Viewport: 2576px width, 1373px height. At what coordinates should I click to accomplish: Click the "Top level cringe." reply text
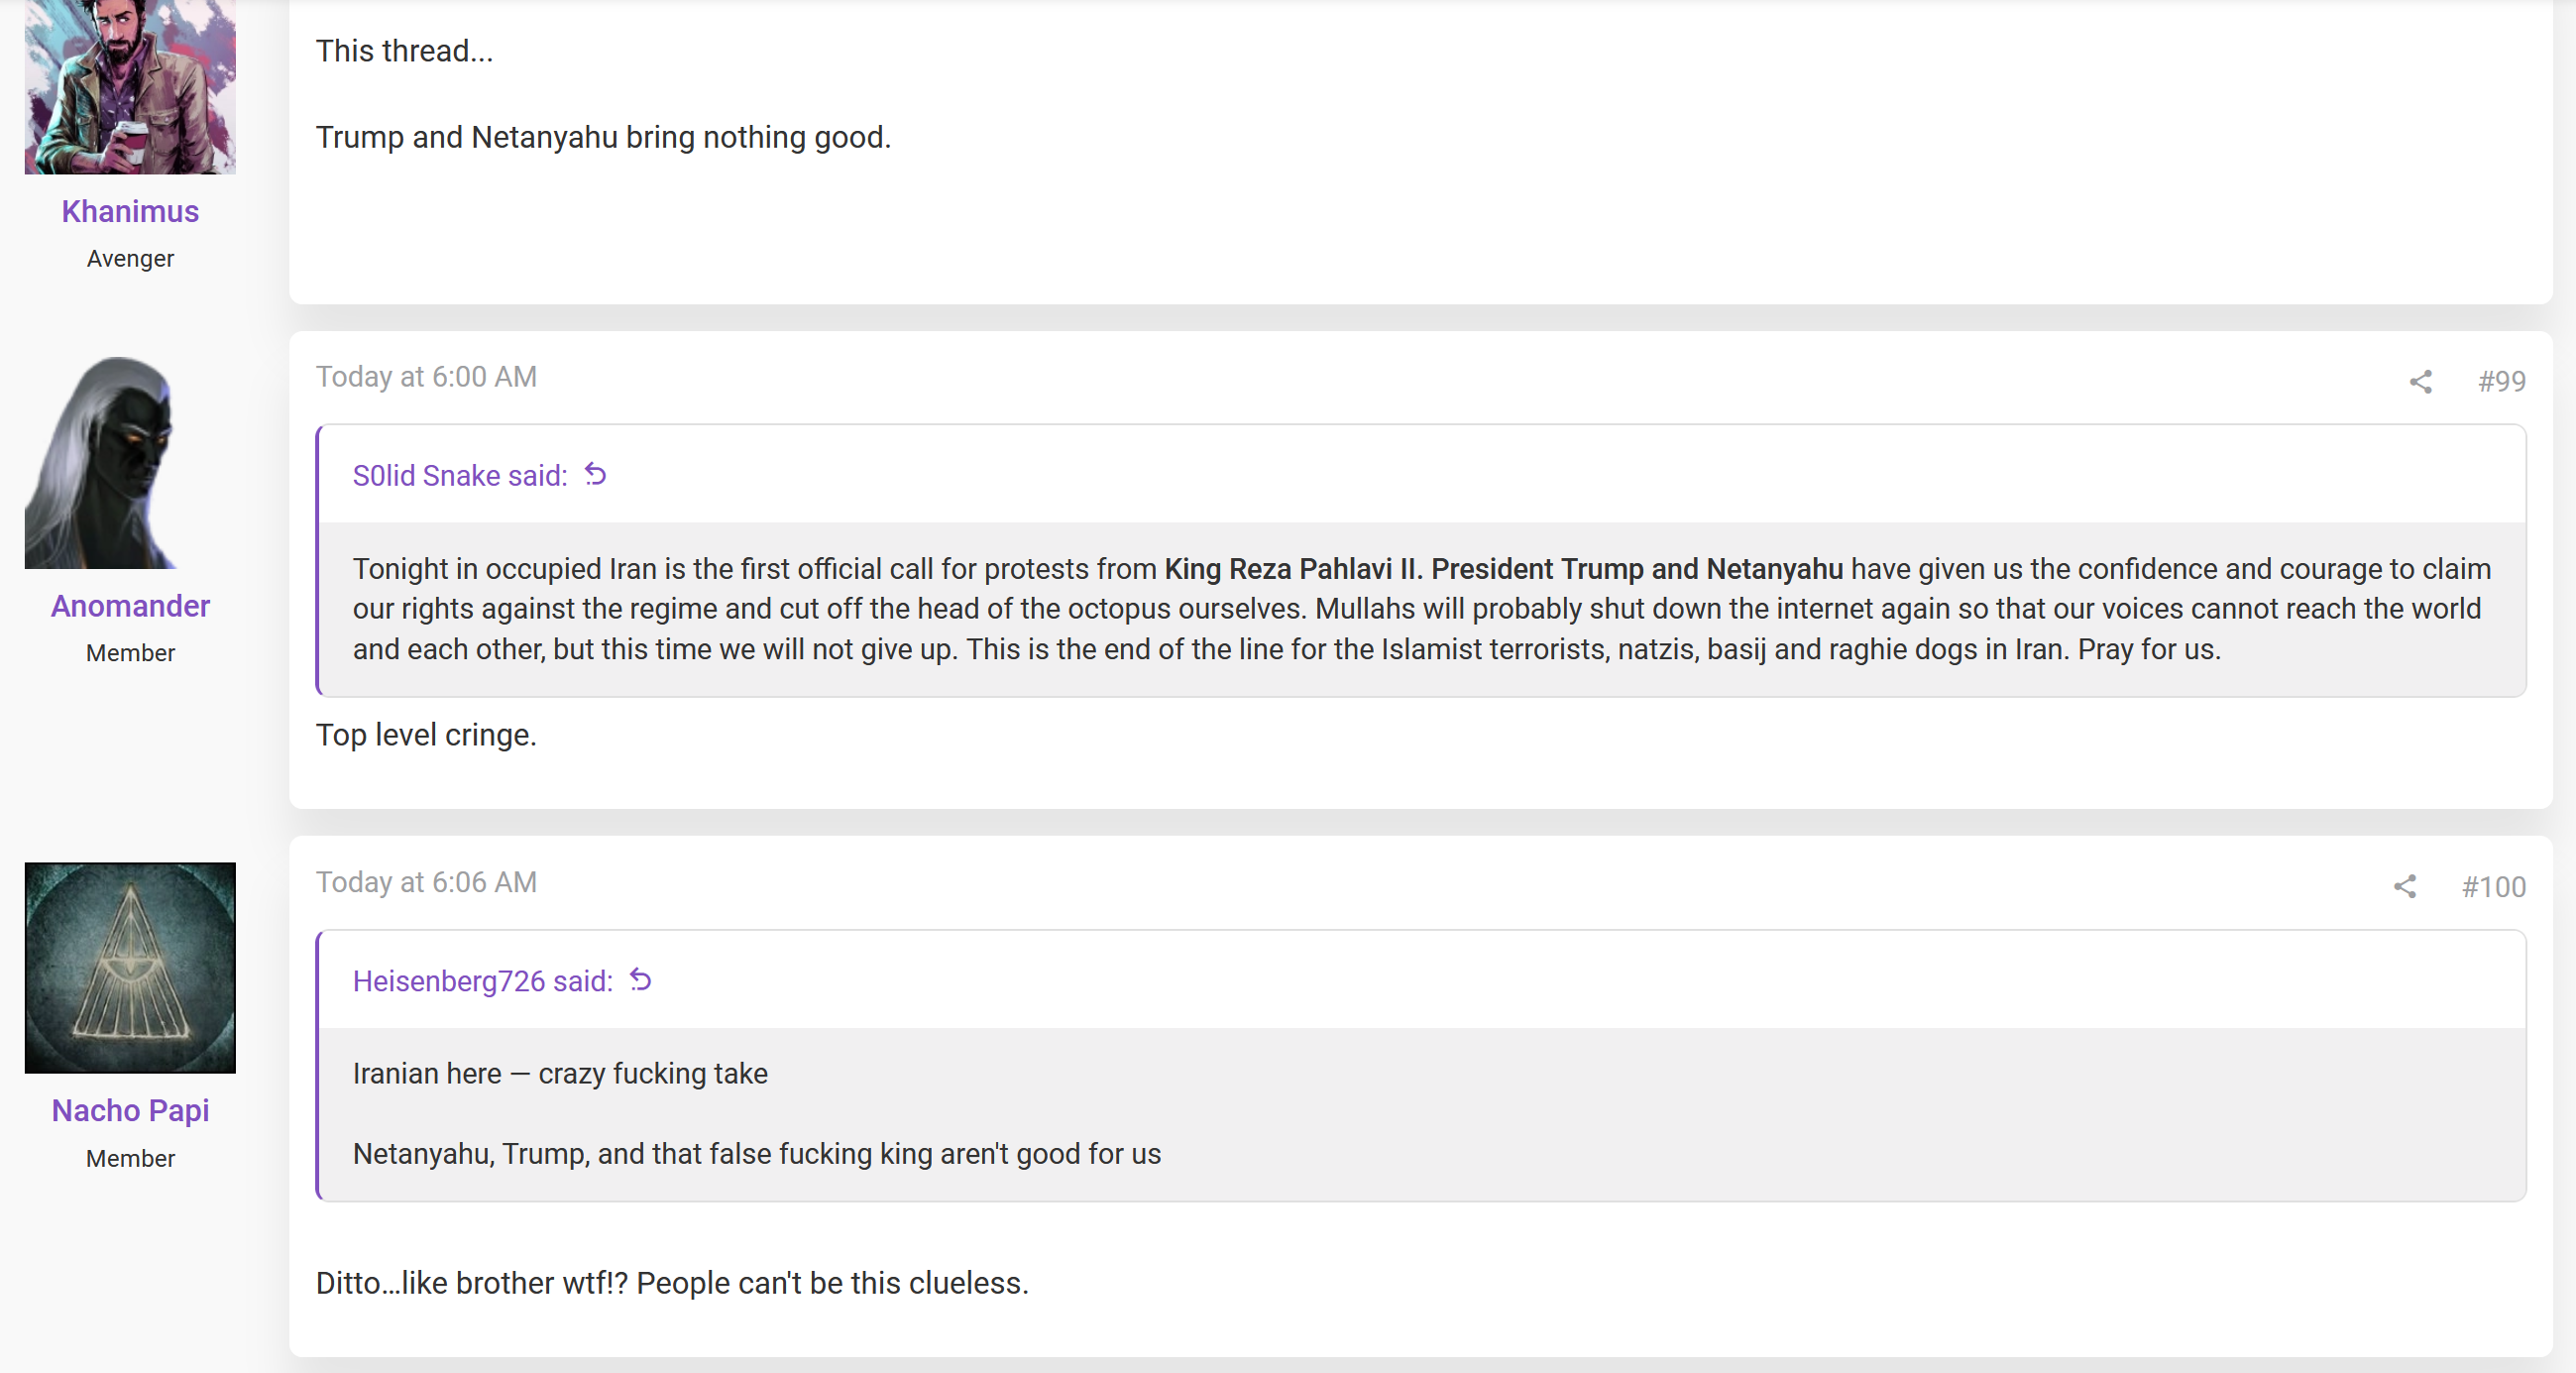click(426, 735)
